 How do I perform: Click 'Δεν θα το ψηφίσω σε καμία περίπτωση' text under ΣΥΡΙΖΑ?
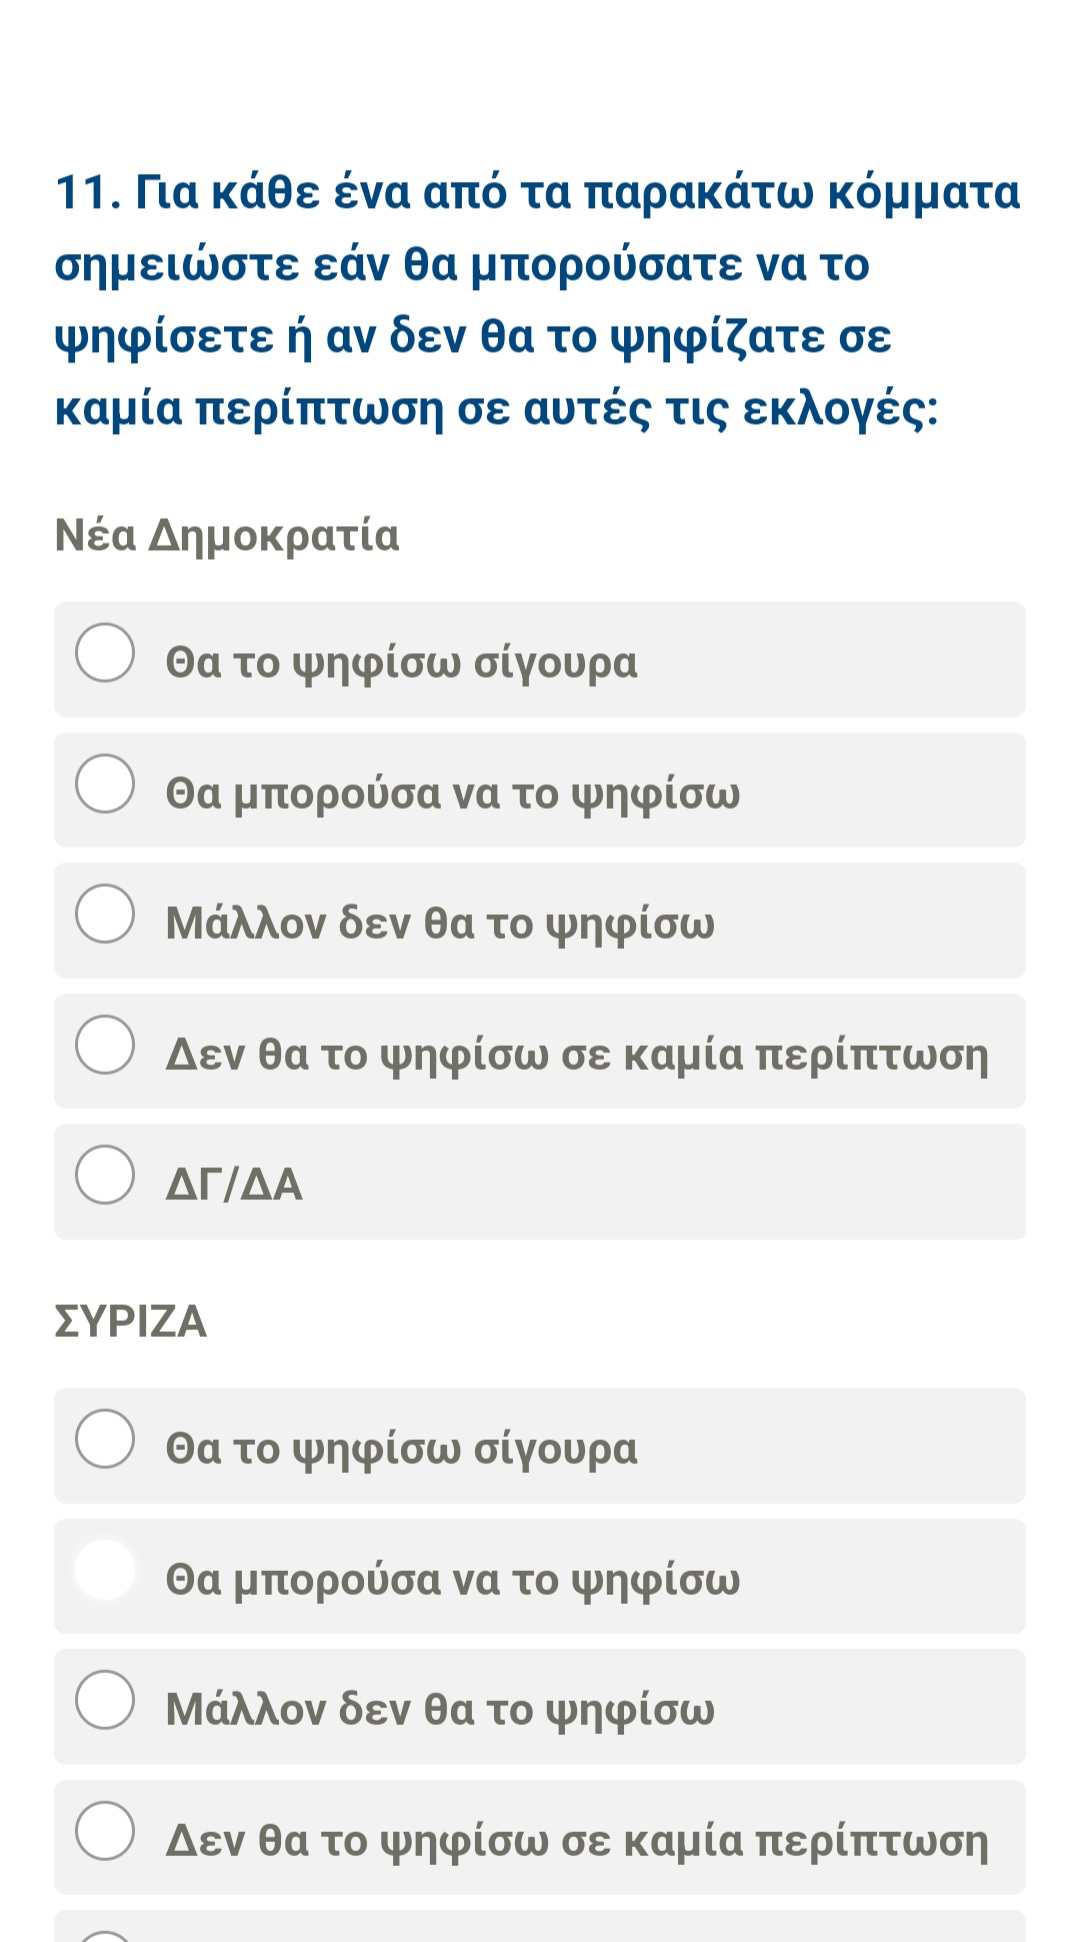pyautogui.click(x=577, y=1840)
